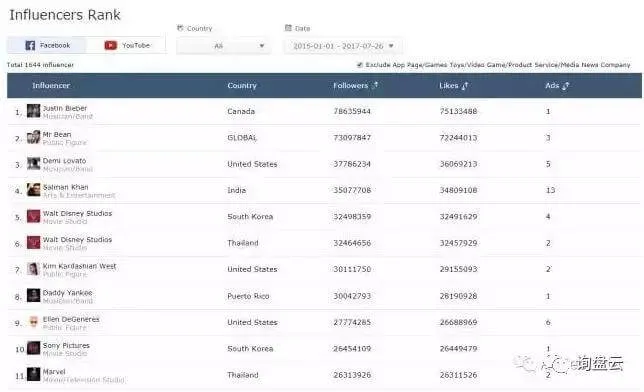This screenshot has width=644, height=392.
Task: Click Mr Bean's avatar thumbnail
Action: (x=34, y=137)
